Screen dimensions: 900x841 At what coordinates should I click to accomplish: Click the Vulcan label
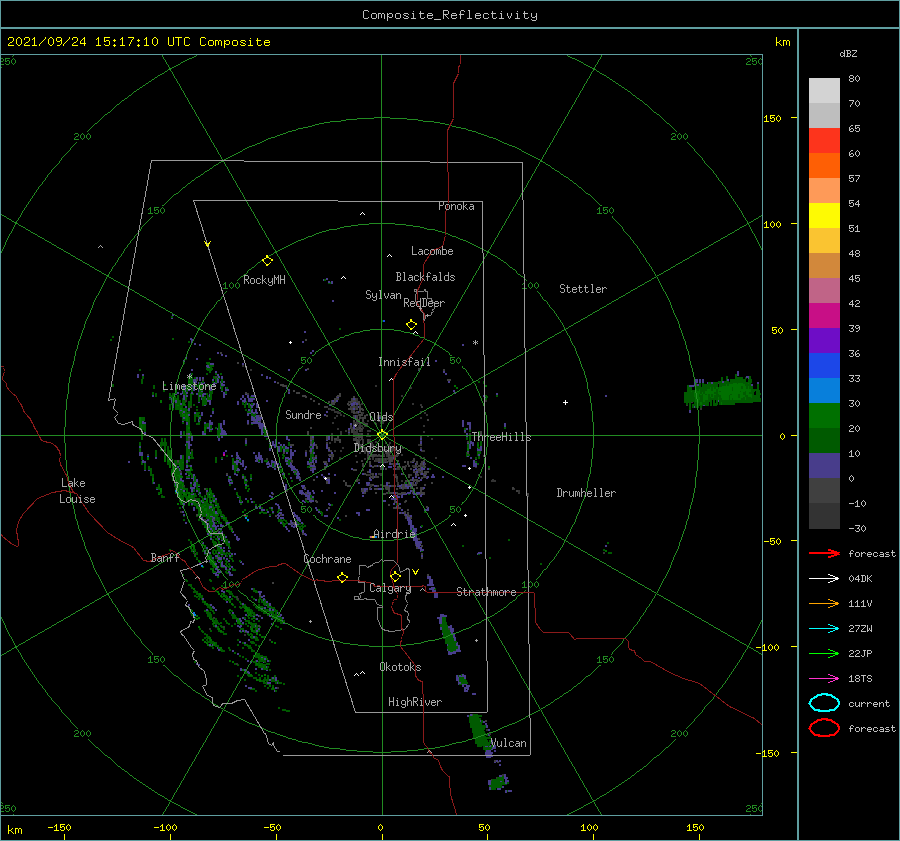tap(509, 743)
